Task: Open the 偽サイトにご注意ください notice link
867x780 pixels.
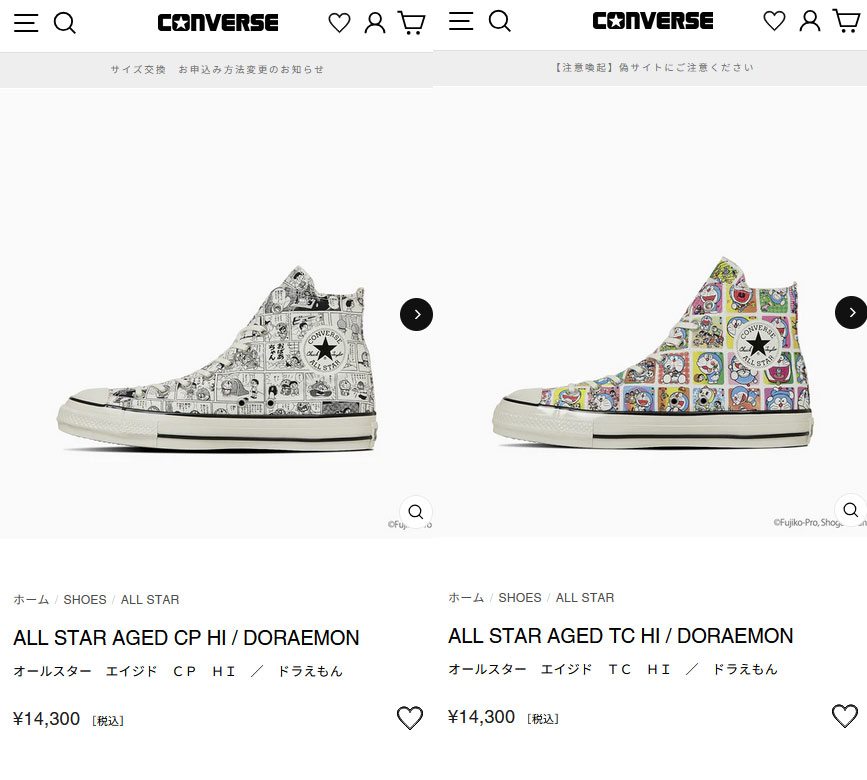Action: pos(651,67)
